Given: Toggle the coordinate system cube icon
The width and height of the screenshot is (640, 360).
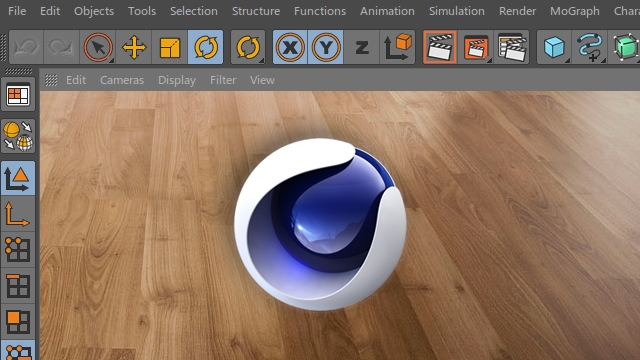Looking at the screenshot, I should pyautogui.click(x=398, y=47).
